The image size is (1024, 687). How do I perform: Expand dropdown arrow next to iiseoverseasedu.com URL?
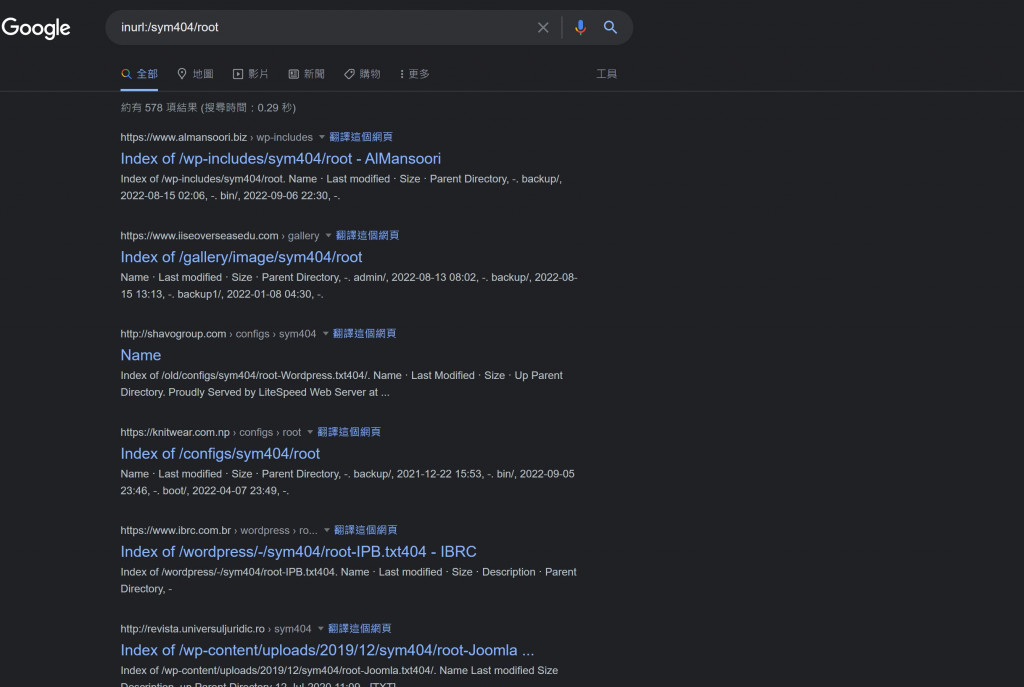click(328, 236)
